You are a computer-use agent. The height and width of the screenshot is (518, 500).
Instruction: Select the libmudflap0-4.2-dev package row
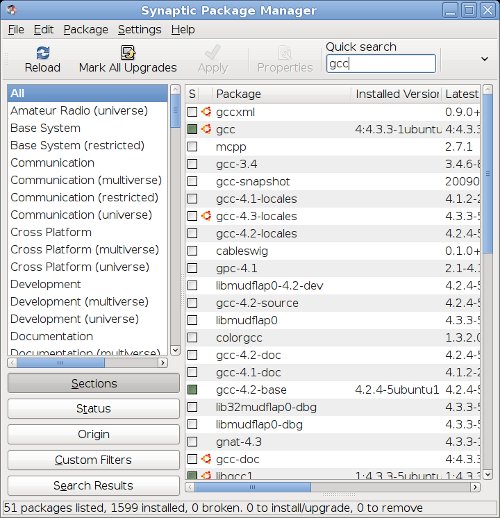point(333,286)
